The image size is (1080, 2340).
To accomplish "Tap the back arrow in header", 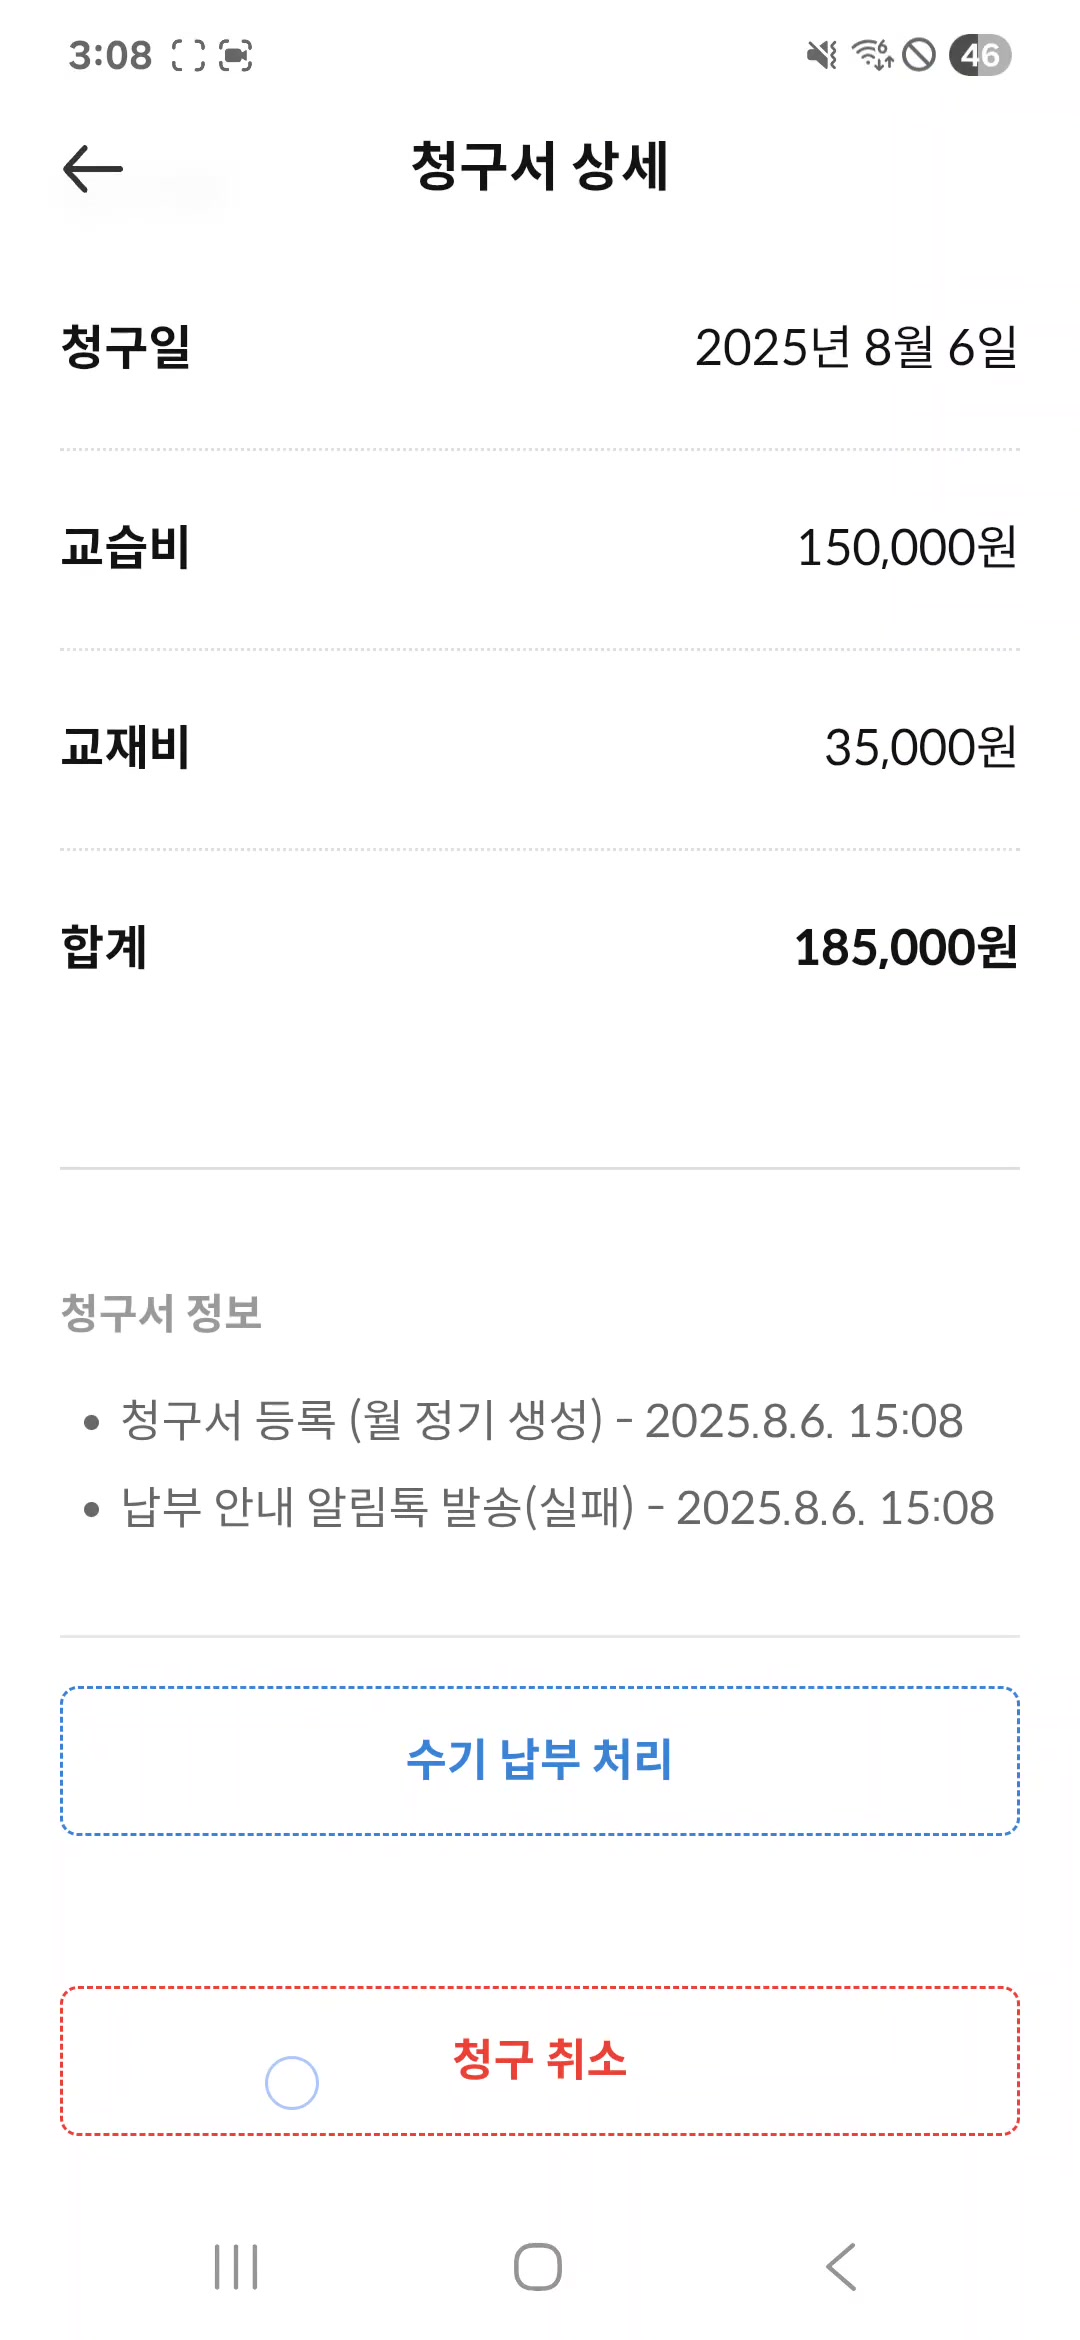I will [x=93, y=168].
